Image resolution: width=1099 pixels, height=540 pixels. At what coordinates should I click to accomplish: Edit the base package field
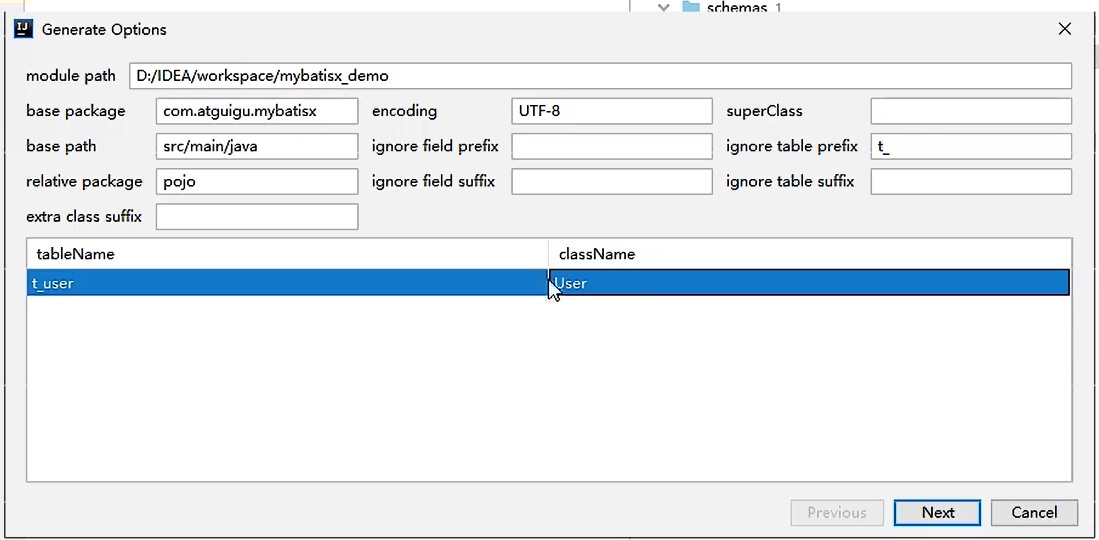(x=257, y=111)
